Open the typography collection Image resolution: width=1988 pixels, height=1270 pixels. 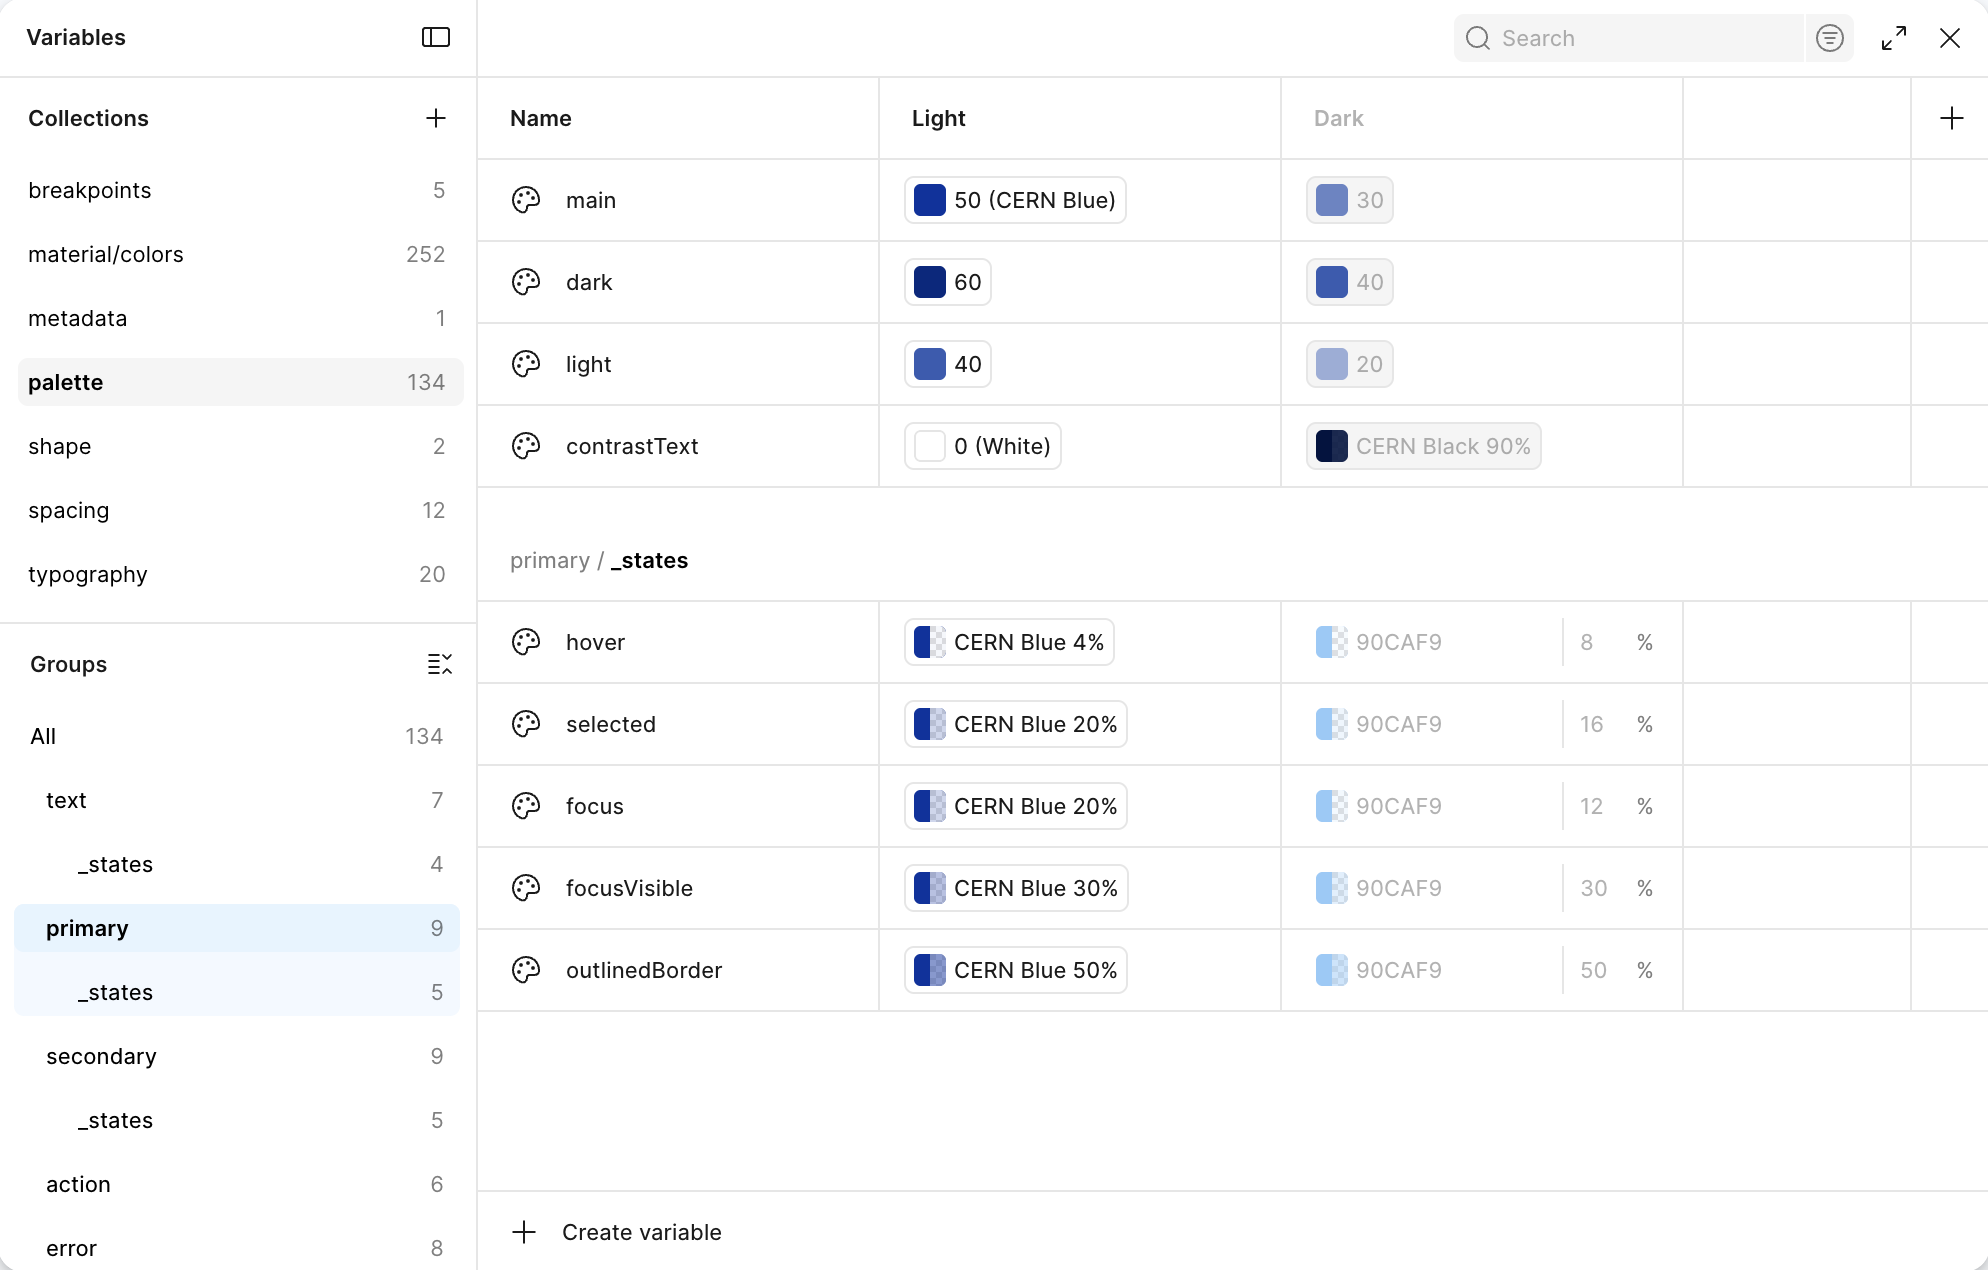pyautogui.click(x=240, y=574)
